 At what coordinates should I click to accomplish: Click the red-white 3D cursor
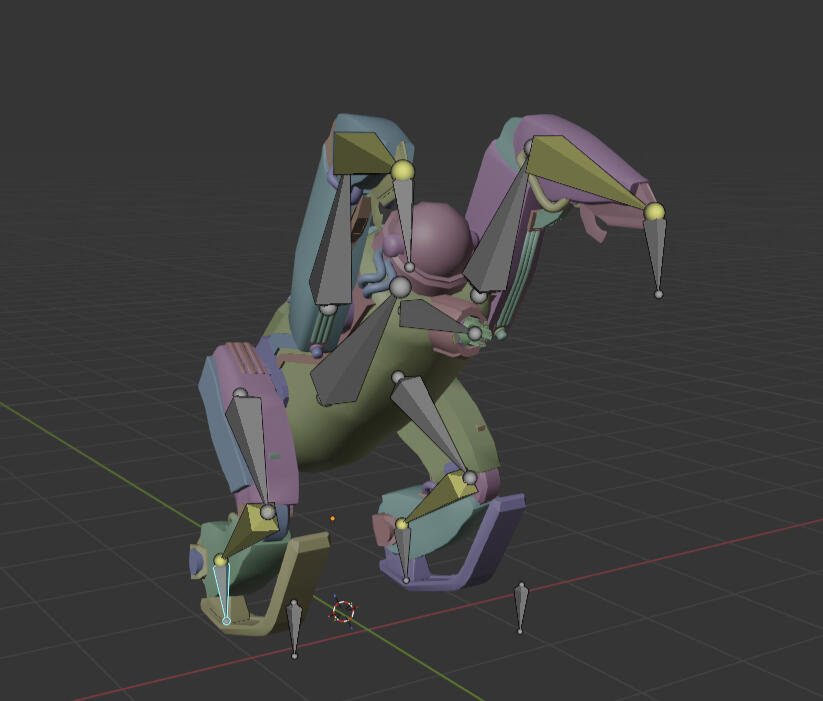(344, 611)
